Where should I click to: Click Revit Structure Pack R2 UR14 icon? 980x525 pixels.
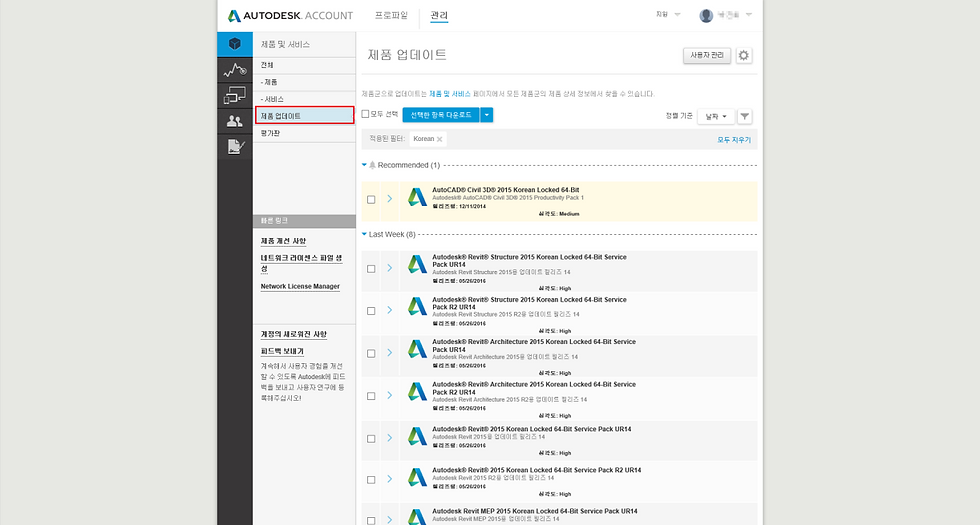[418, 307]
